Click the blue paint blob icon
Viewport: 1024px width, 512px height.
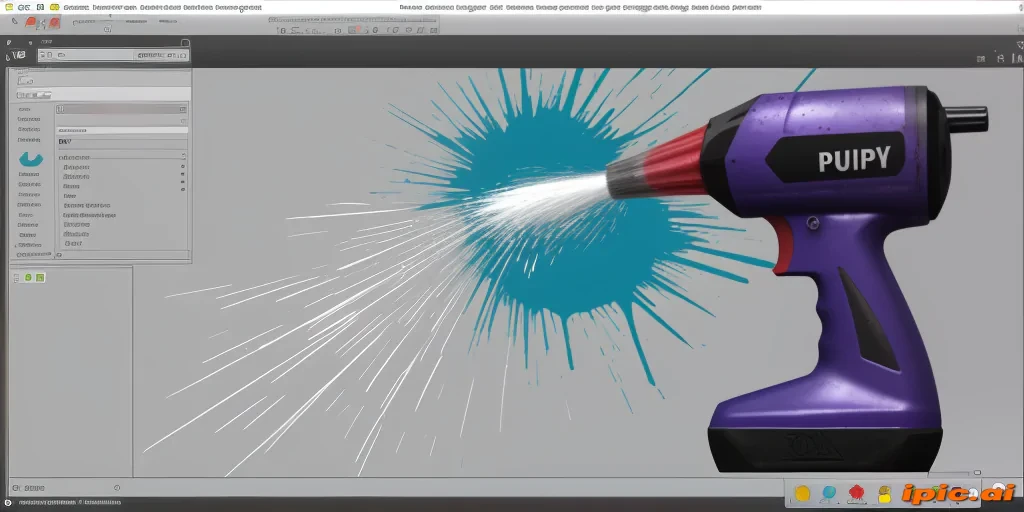(x=829, y=492)
